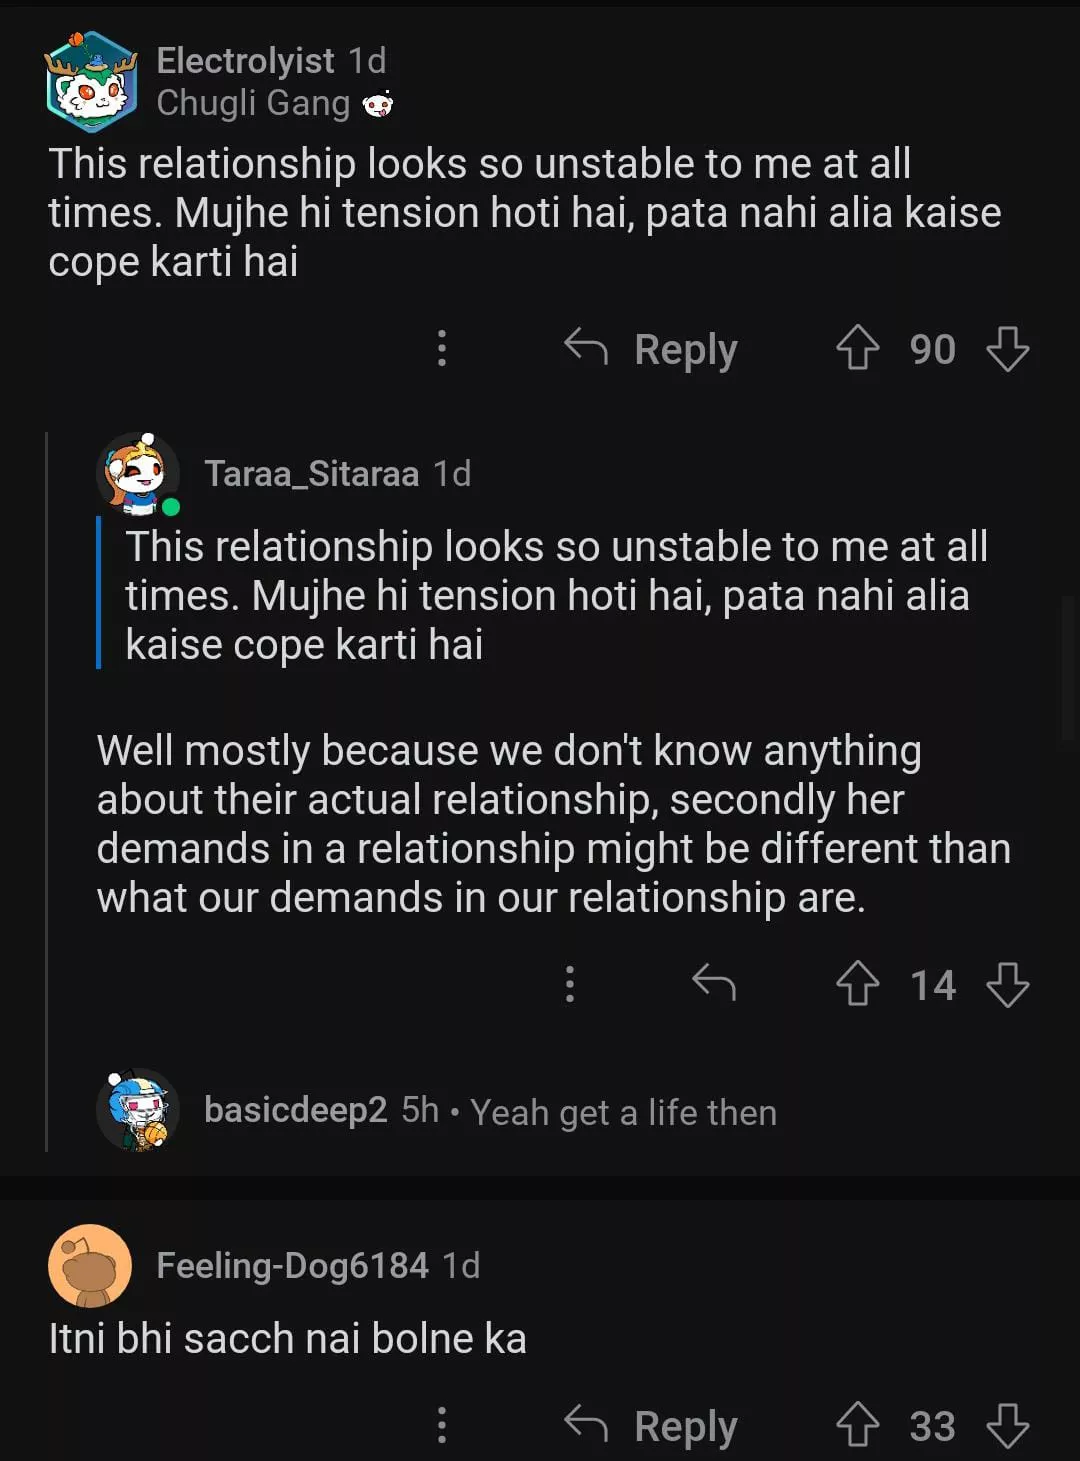Downvote Feeling-Dog6184's comment with 33 points
Screen dimensions: 1080x1461
pyautogui.click(x=1007, y=1425)
